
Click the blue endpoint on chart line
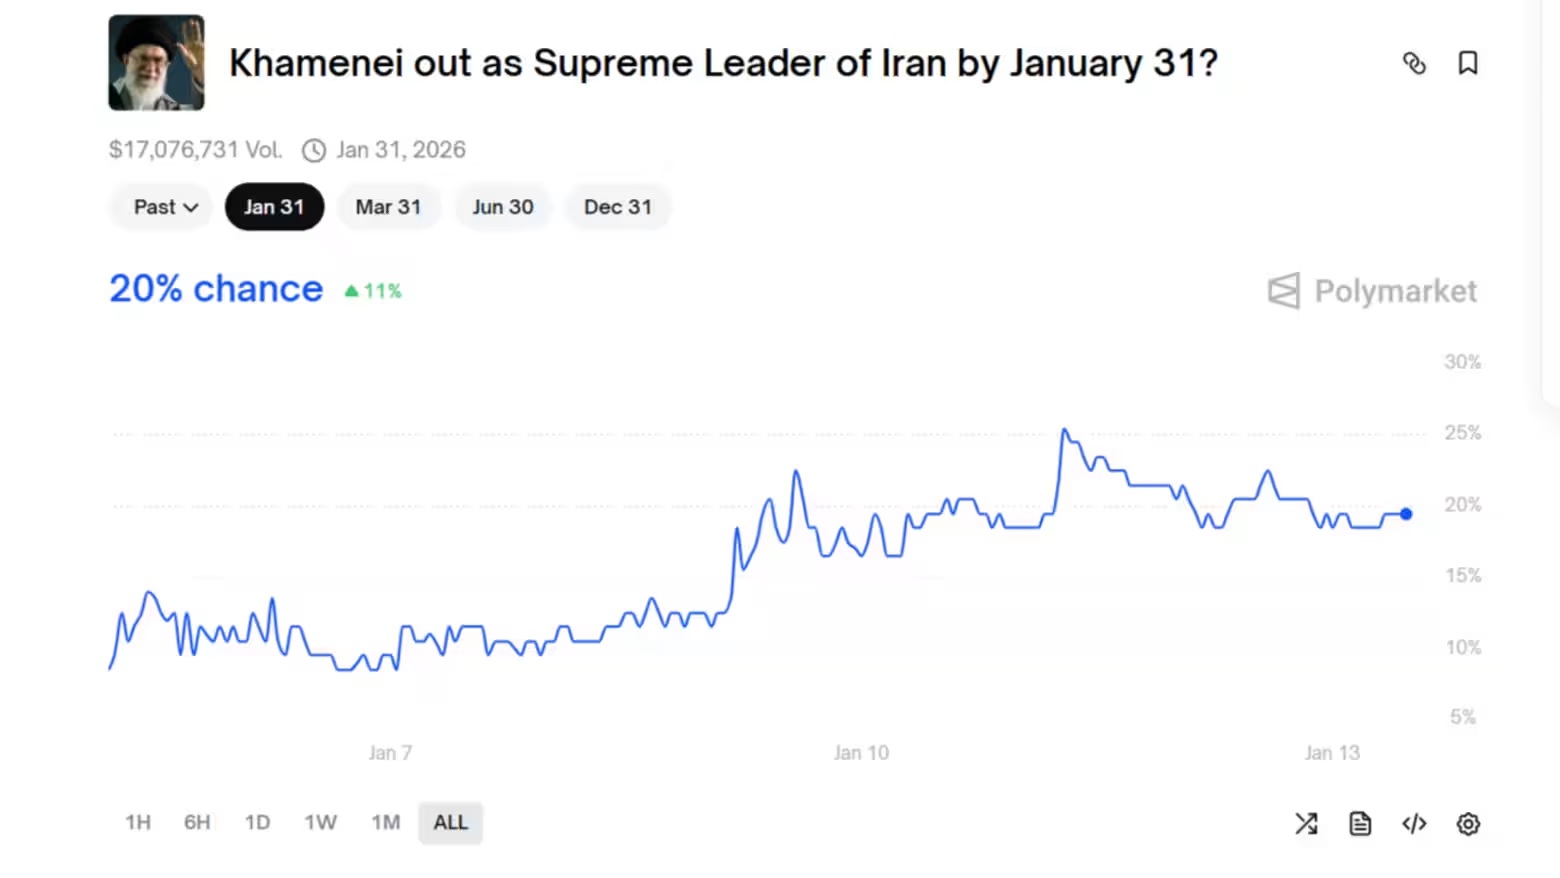click(1406, 514)
